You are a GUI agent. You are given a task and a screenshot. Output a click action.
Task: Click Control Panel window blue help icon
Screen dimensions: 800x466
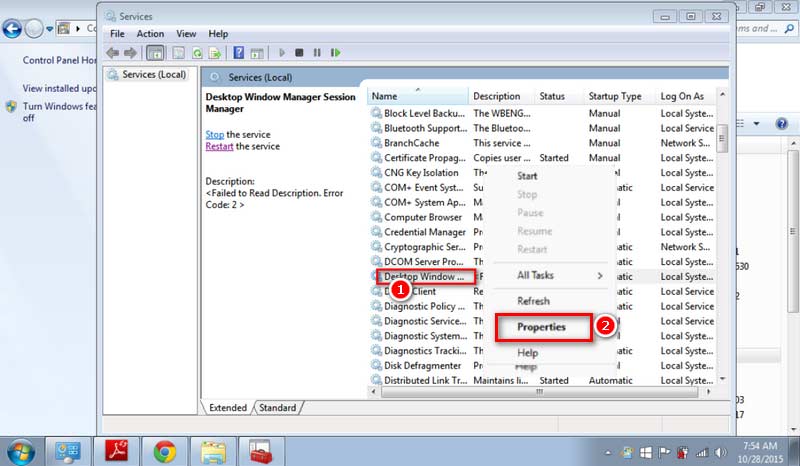(781, 124)
